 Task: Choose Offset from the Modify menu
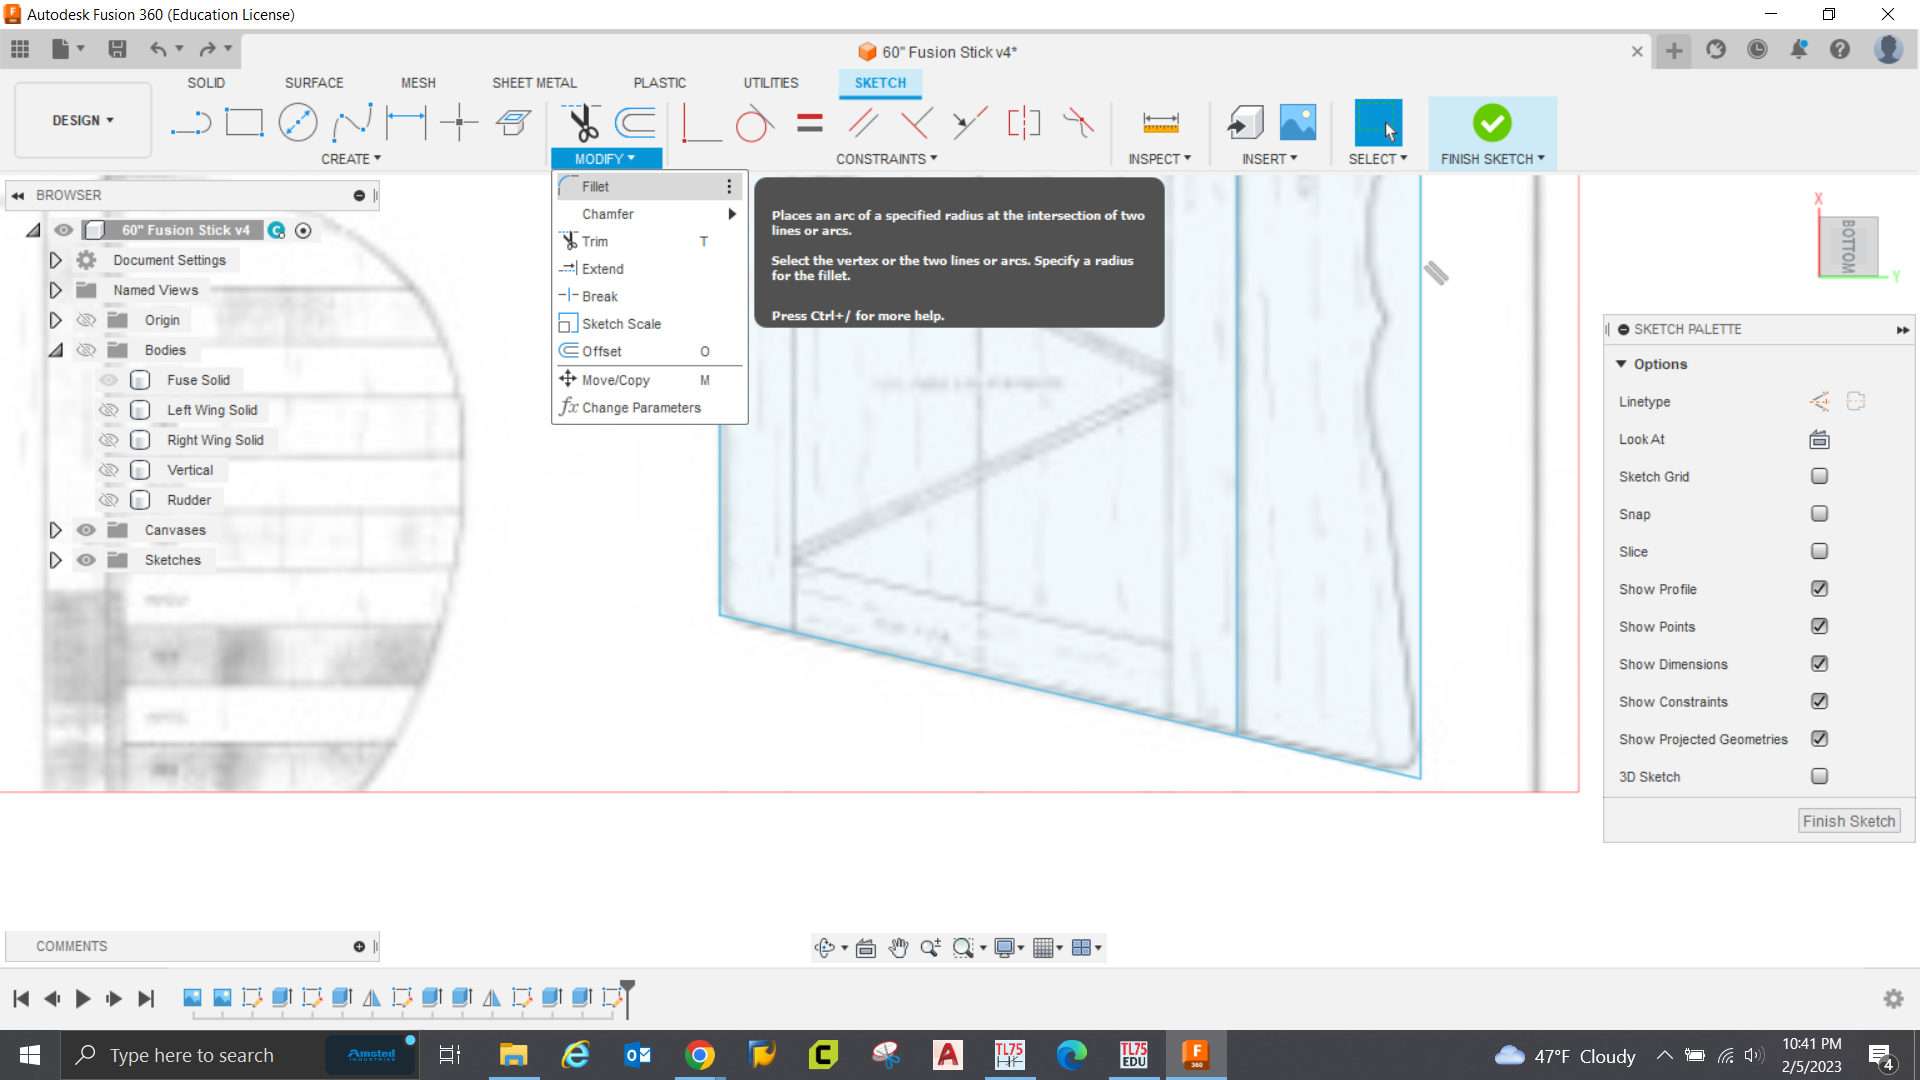pos(602,351)
